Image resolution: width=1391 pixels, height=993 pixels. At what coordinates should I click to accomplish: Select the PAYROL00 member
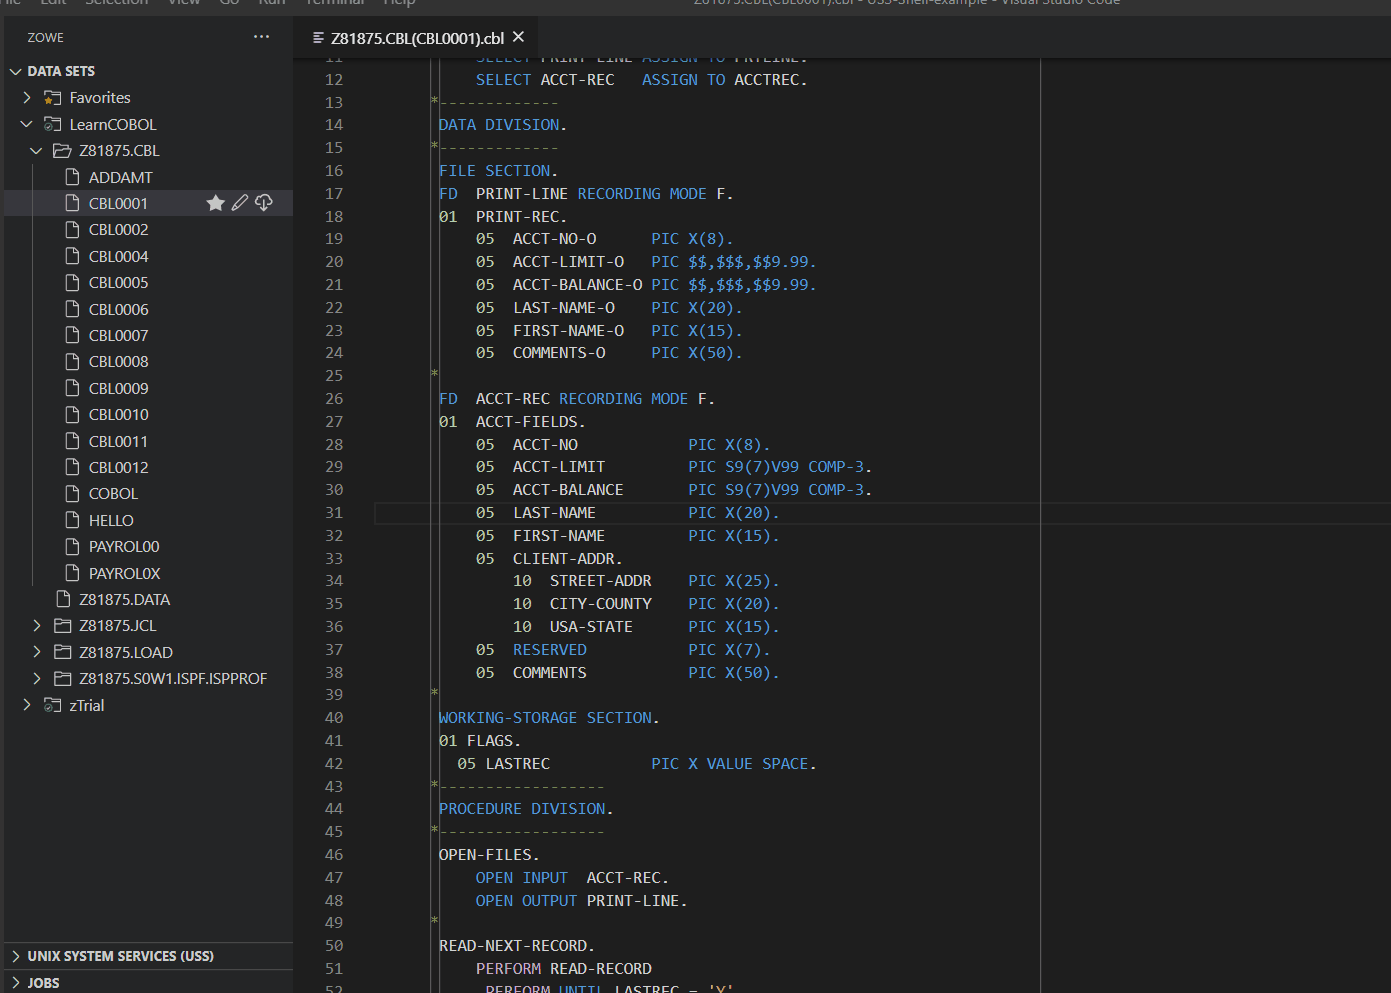pyautogui.click(x=122, y=545)
